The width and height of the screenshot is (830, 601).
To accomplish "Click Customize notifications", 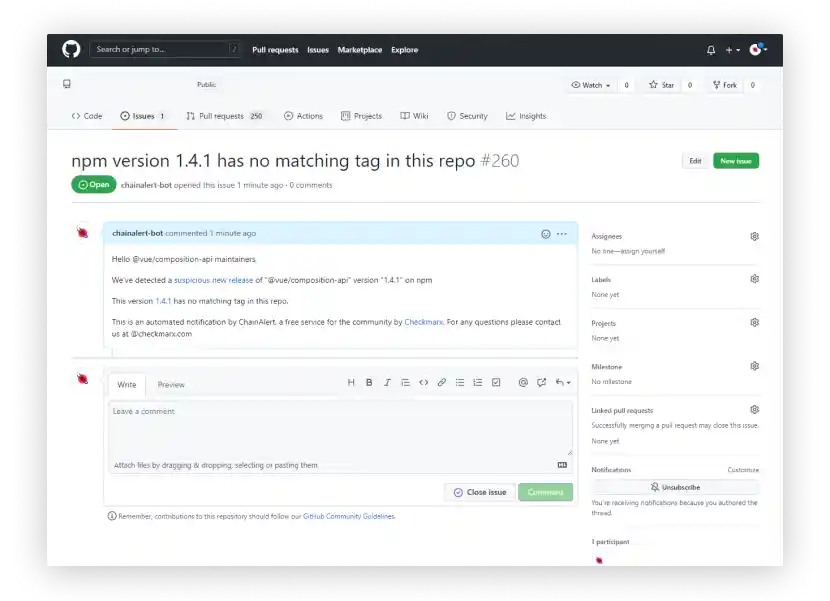I will point(743,470).
